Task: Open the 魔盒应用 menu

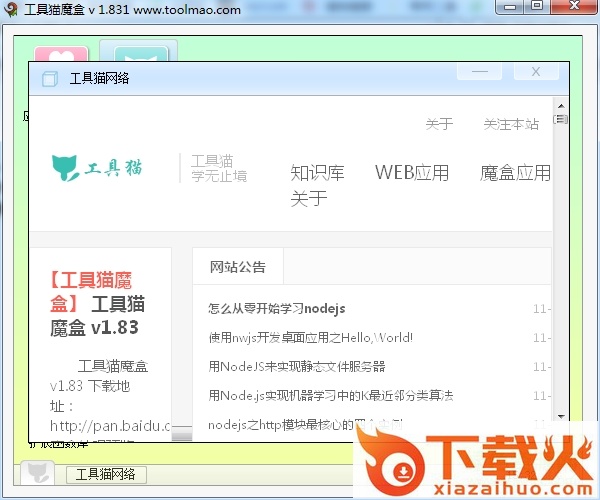Action: coord(515,173)
